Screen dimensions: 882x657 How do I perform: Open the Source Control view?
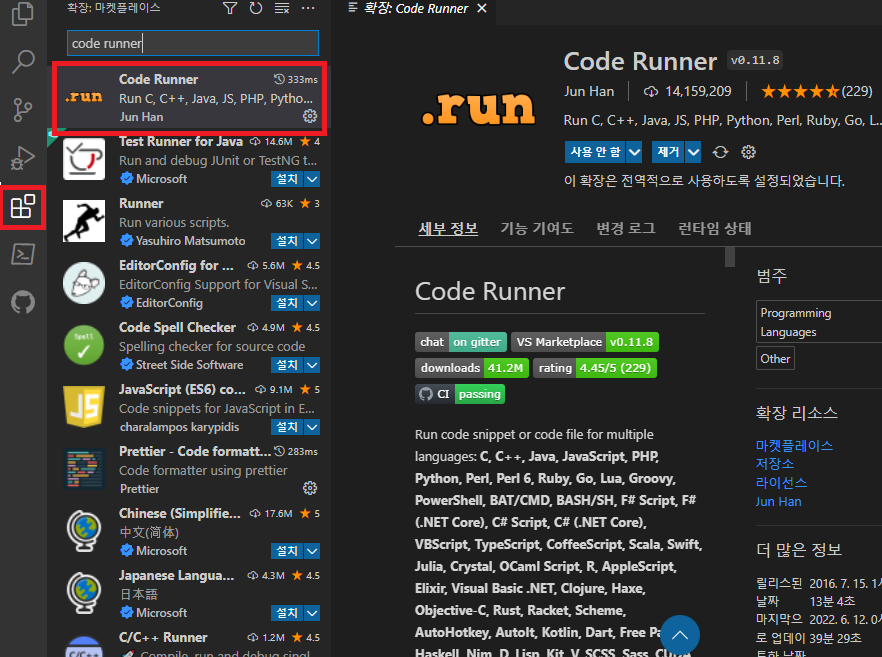(x=22, y=109)
